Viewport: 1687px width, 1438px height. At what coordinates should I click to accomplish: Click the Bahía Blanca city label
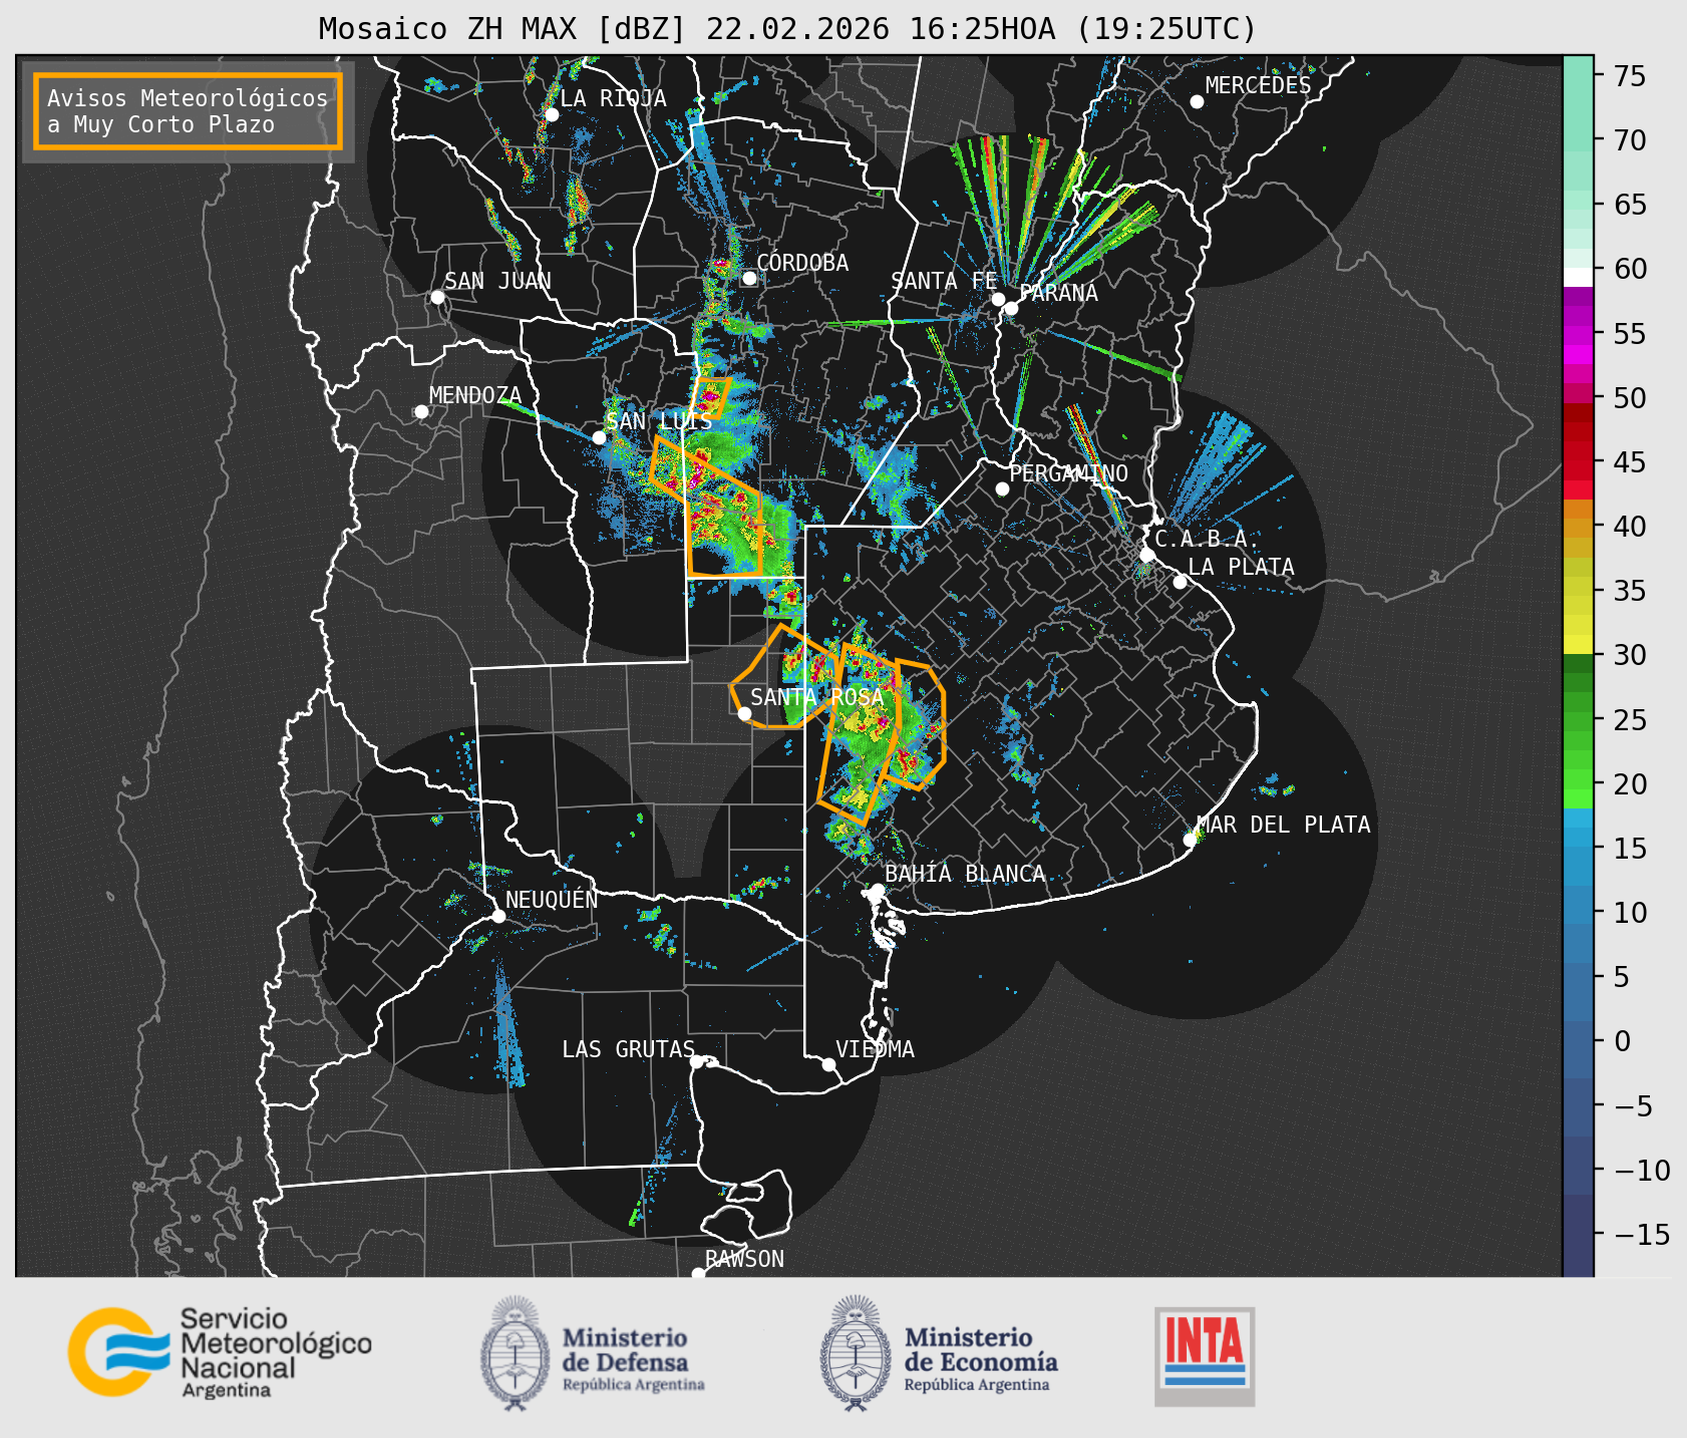[x=965, y=874]
